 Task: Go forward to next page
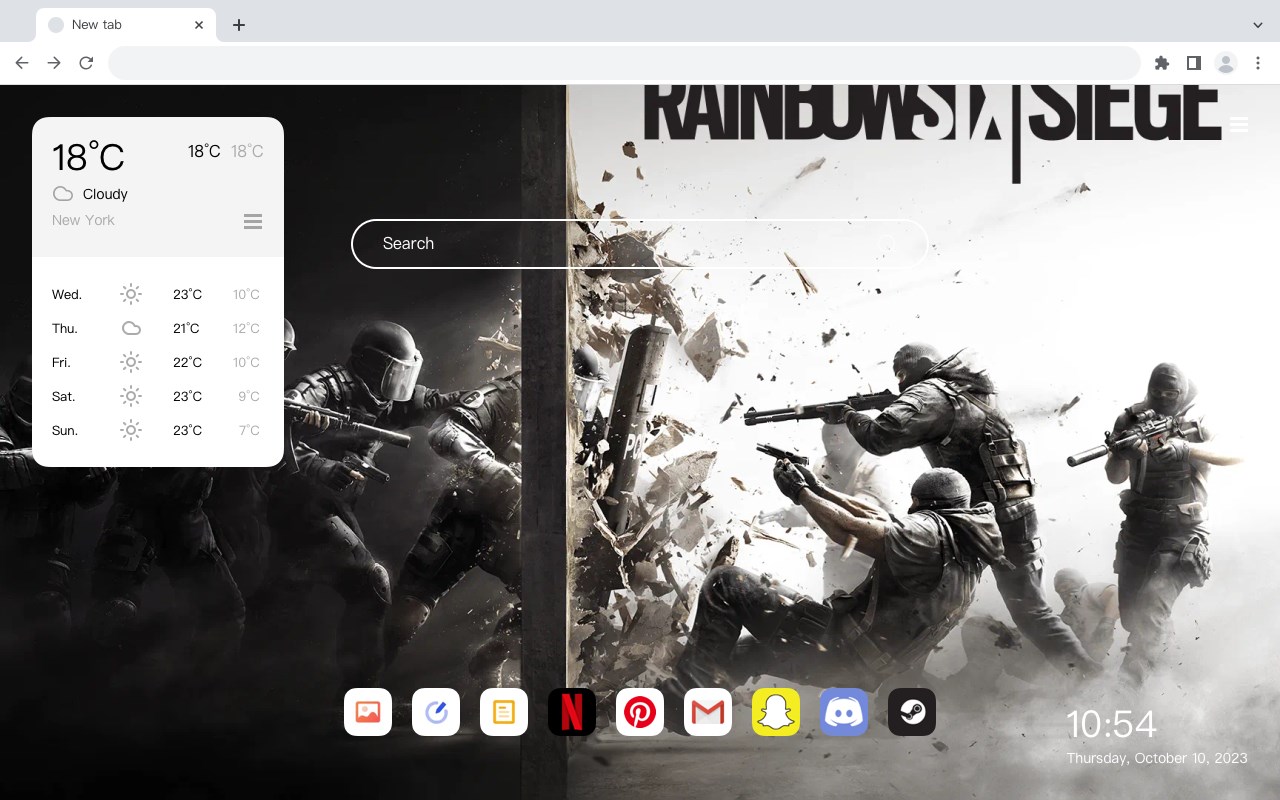coord(54,63)
